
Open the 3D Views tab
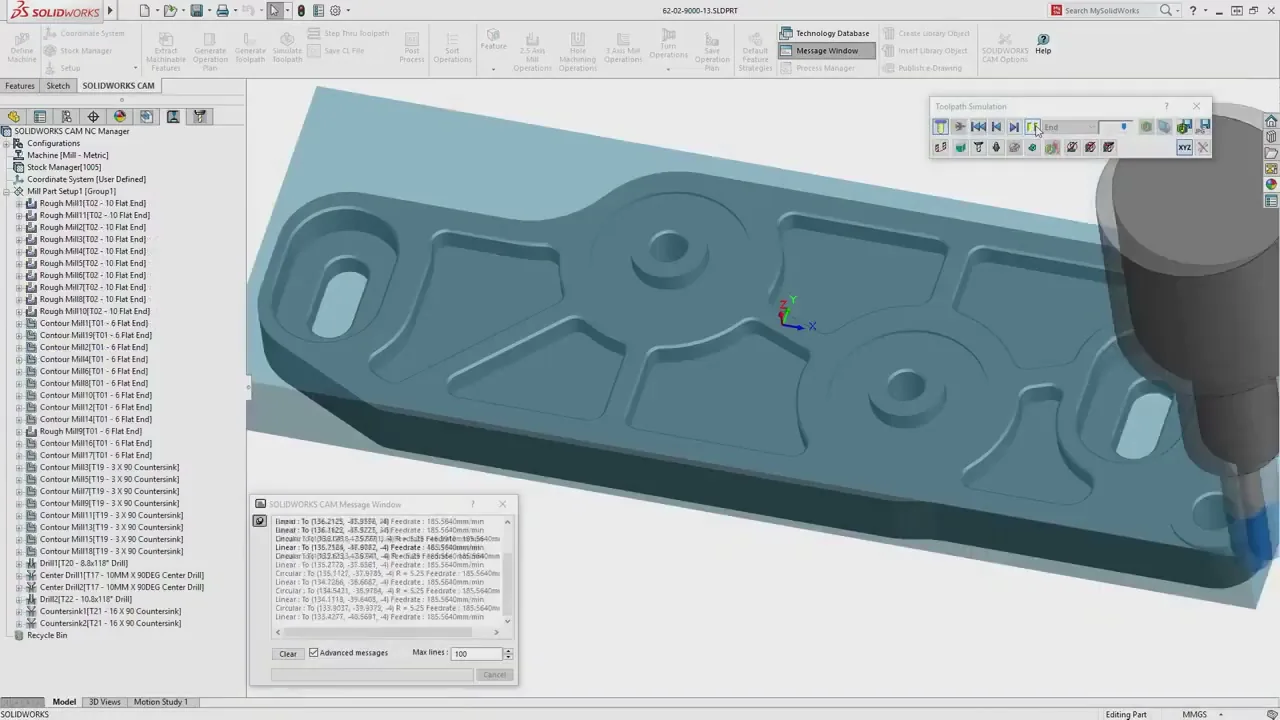[x=105, y=702]
